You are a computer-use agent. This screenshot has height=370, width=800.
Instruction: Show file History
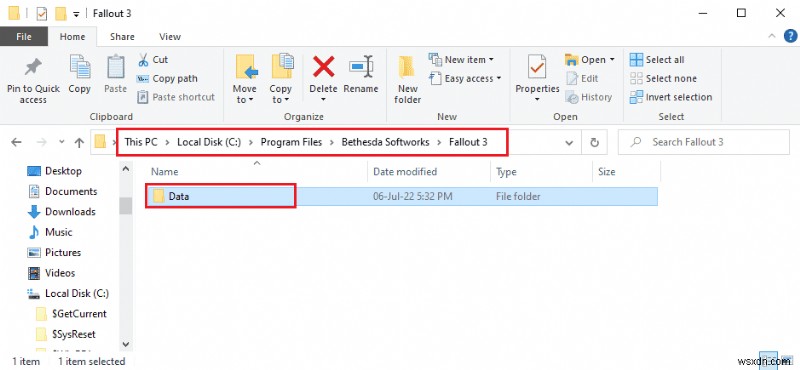(x=589, y=97)
